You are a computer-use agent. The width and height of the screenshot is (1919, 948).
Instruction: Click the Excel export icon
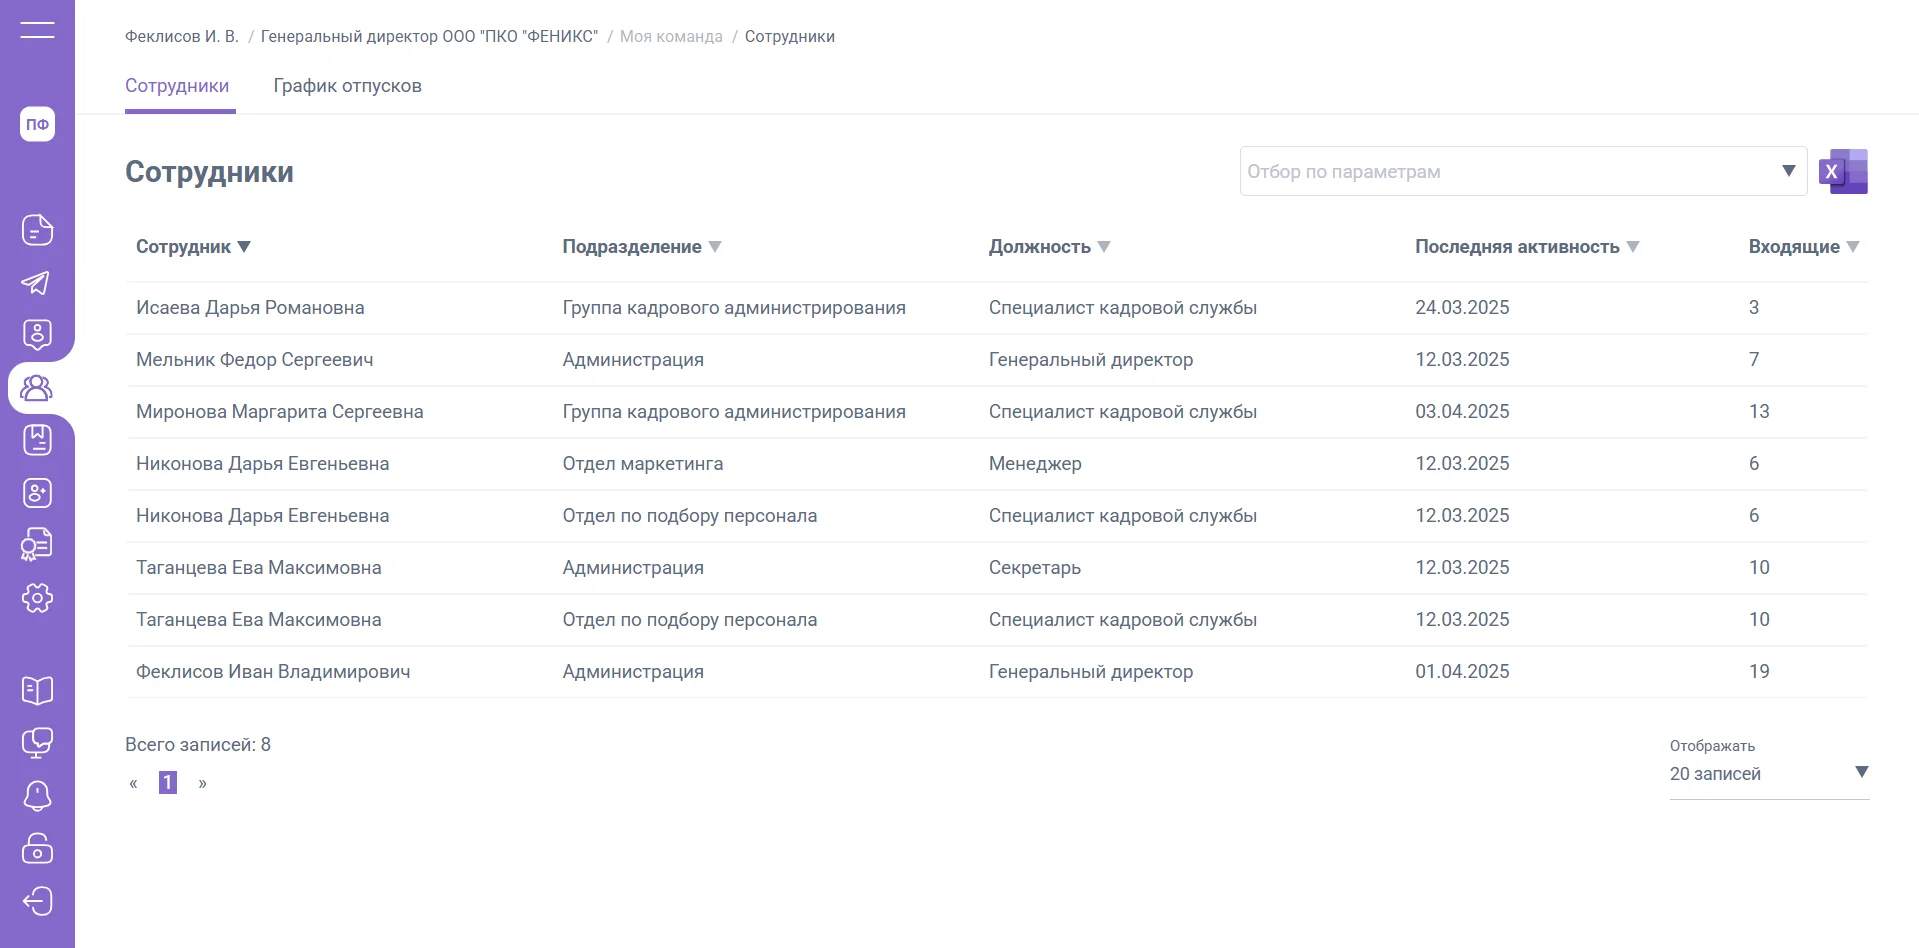pyautogui.click(x=1843, y=172)
